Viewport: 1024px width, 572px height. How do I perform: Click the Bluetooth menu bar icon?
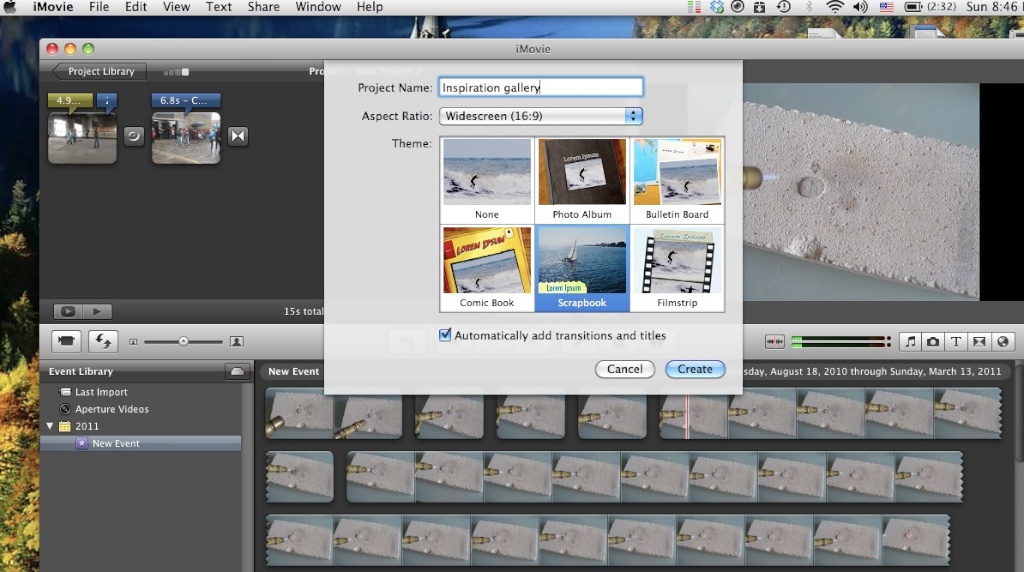pos(809,7)
